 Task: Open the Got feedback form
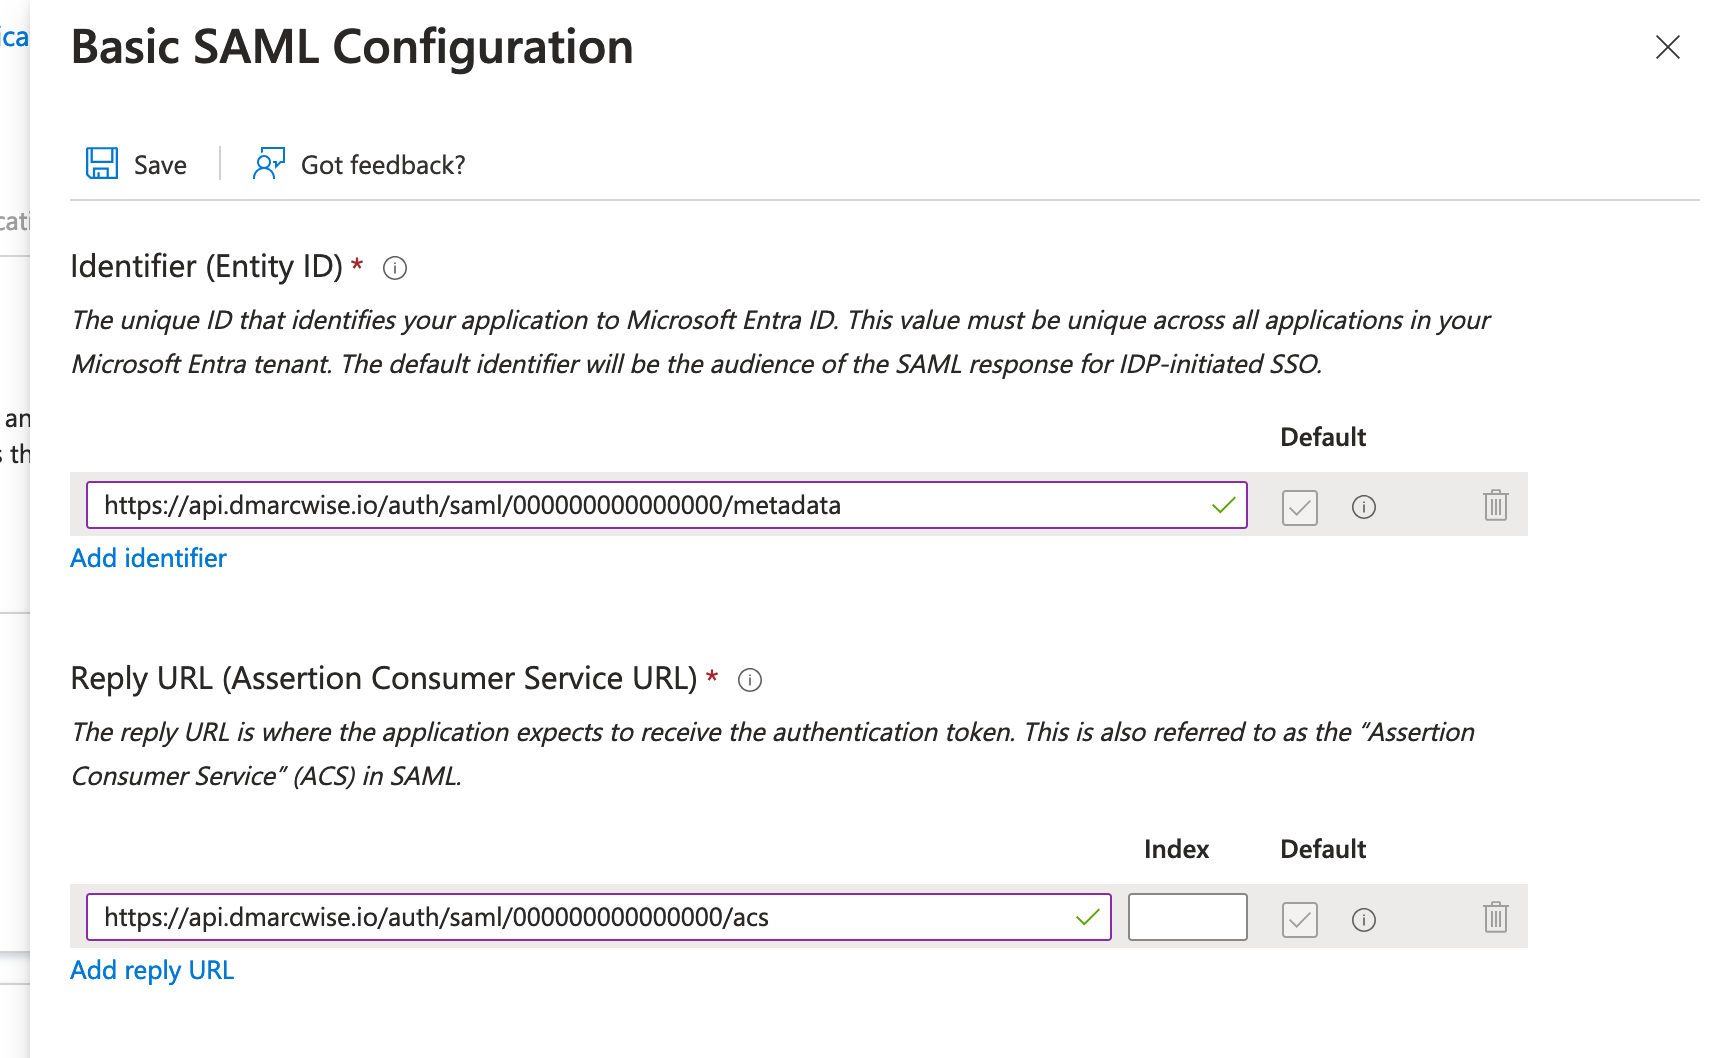tap(381, 164)
